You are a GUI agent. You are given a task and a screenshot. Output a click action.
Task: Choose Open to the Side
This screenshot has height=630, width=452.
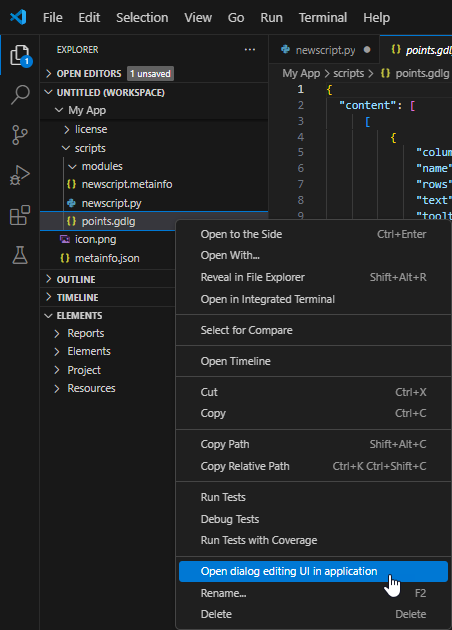pyautogui.click(x=313, y=234)
